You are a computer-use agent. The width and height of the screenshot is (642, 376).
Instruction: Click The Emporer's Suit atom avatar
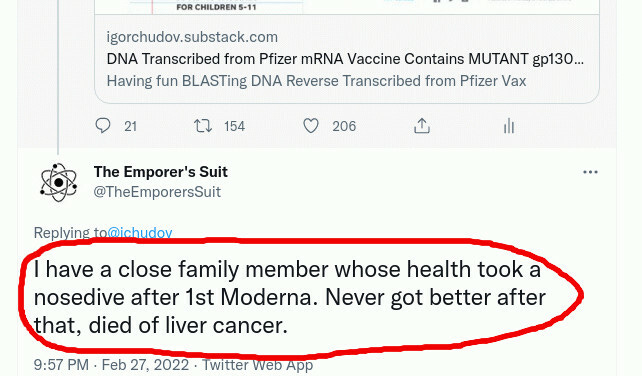[59, 183]
